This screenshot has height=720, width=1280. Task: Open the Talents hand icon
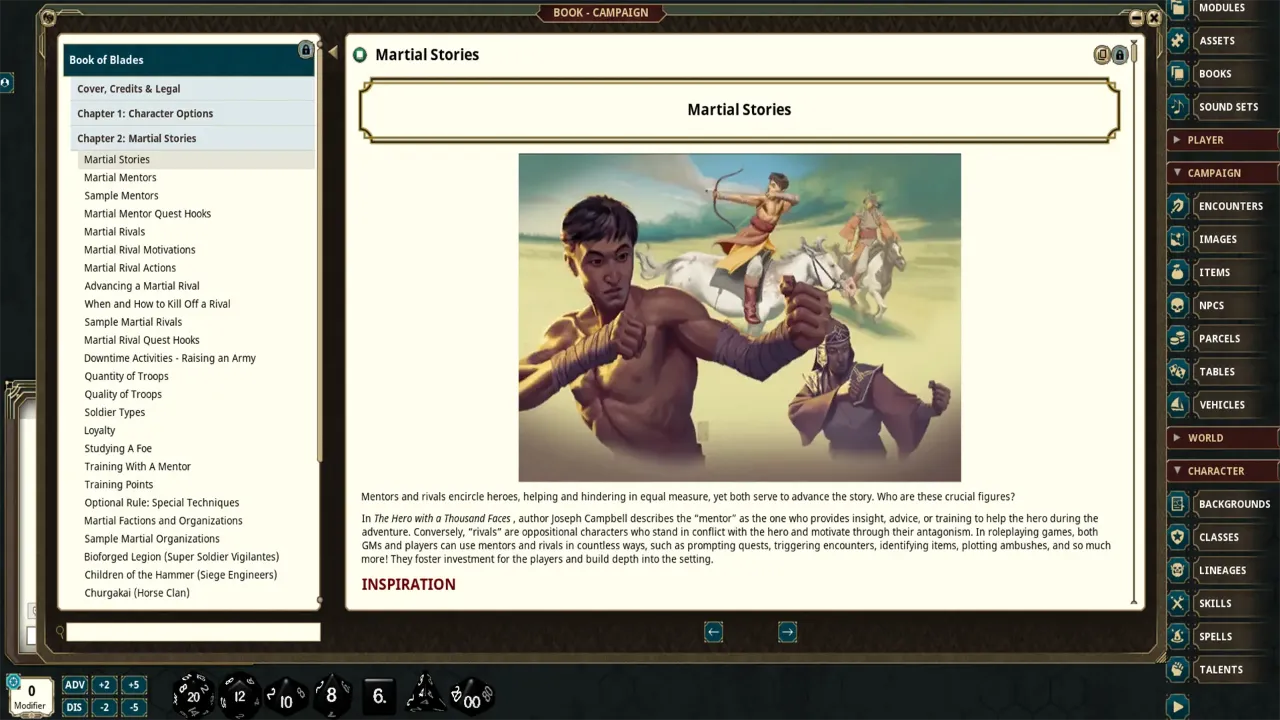(x=1178, y=669)
